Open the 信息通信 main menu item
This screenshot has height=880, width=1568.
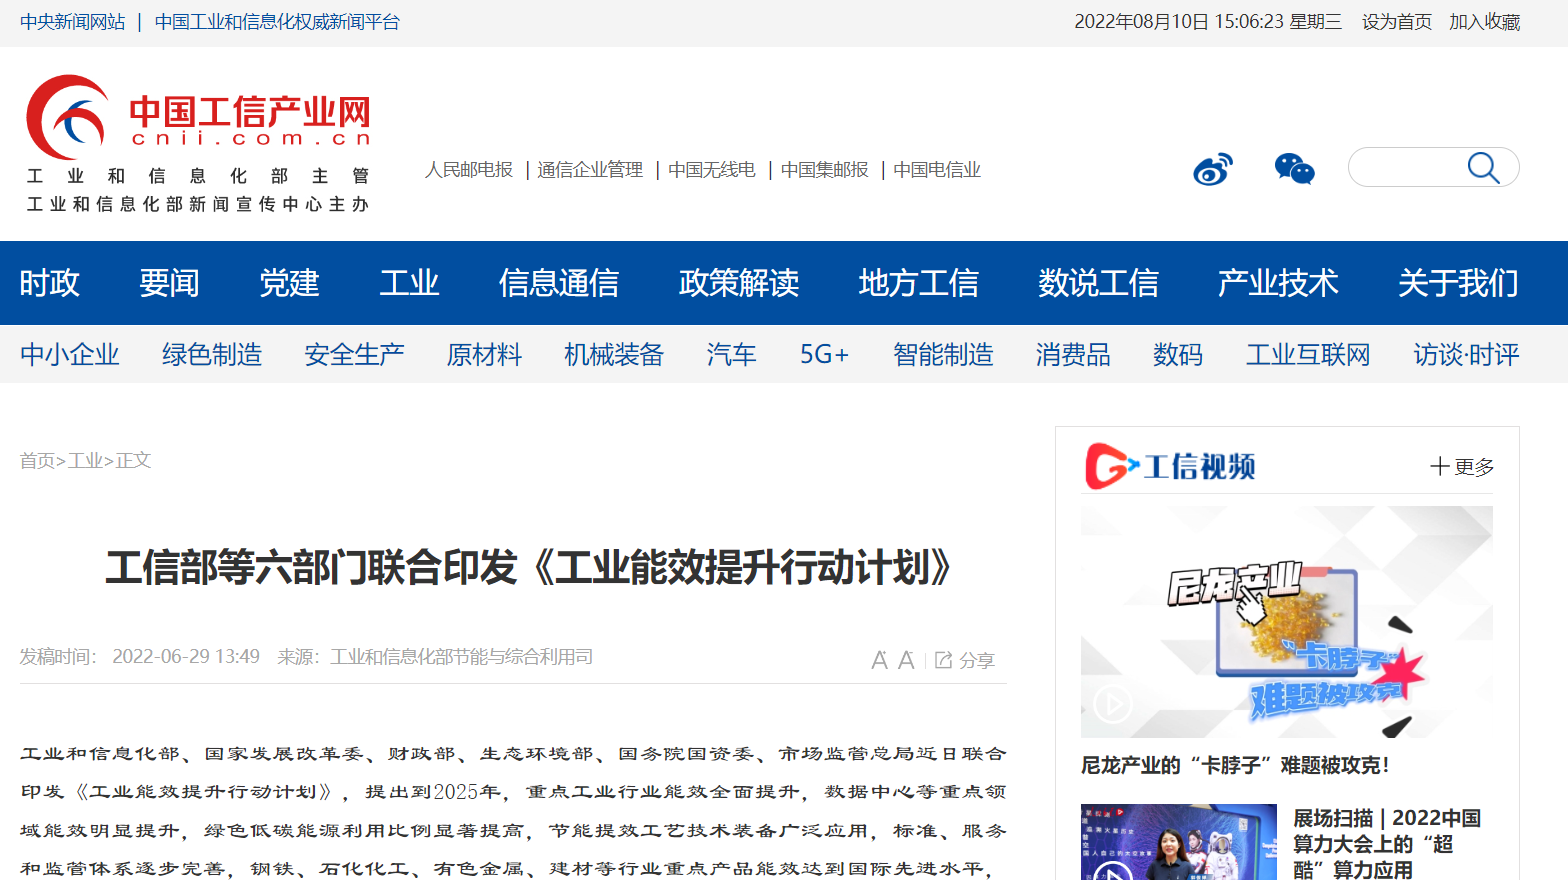click(x=558, y=283)
